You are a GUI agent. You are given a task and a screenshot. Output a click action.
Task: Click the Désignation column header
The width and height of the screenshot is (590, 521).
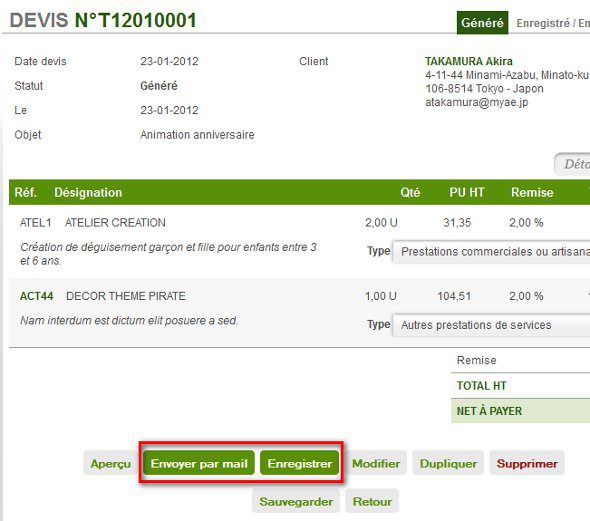tap(88, 192)
